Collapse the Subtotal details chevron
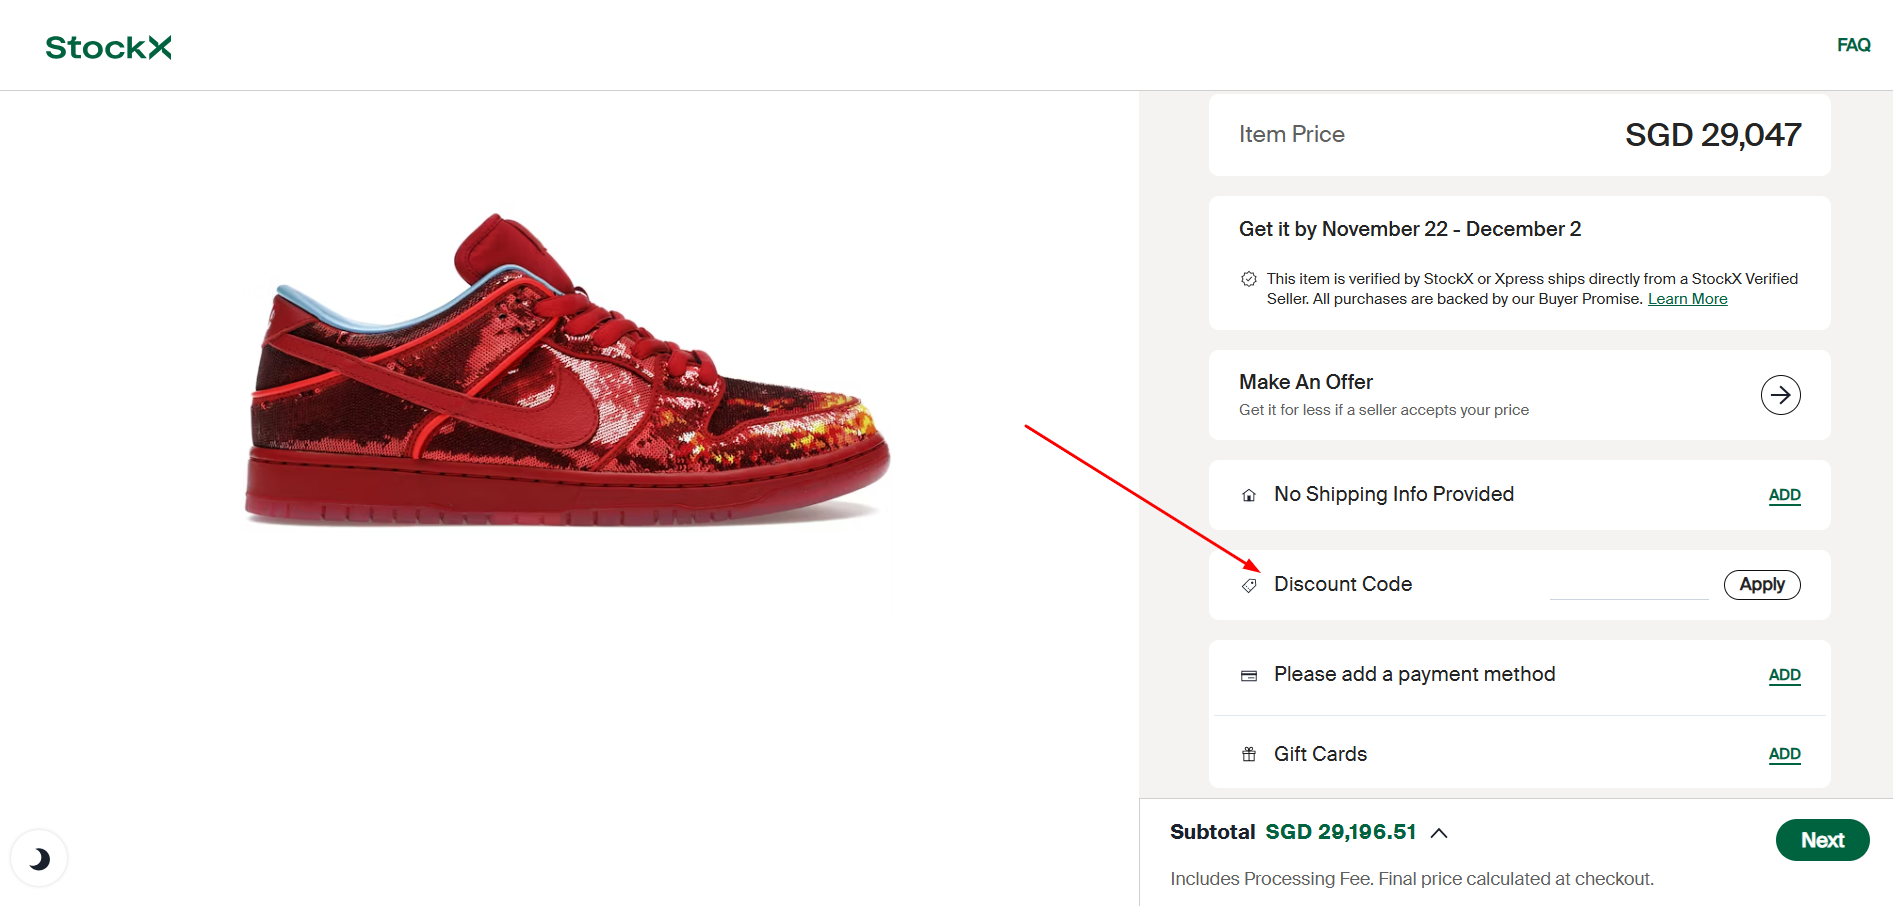Viewport: 1893px width, 906px height. pos(1440,832)
